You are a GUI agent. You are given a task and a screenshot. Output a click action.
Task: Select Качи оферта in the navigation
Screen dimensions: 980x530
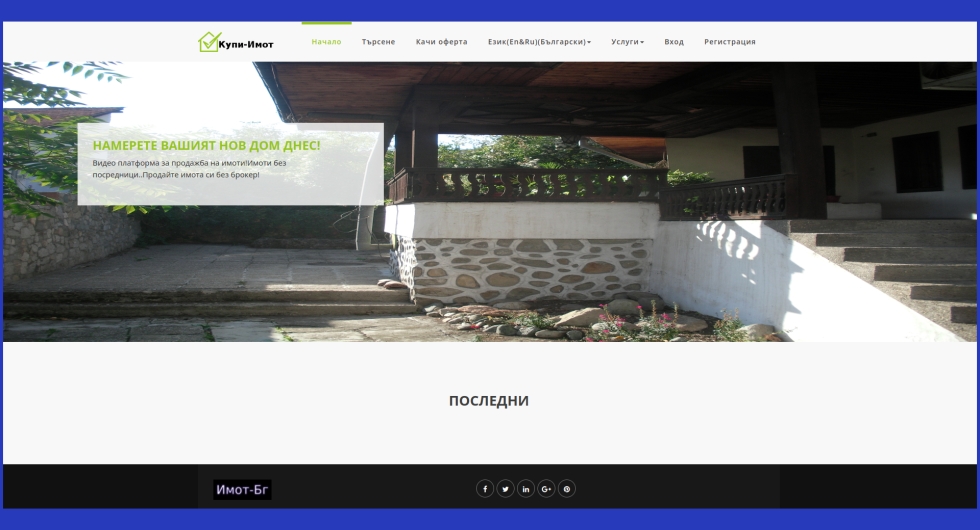click(441, 42)
